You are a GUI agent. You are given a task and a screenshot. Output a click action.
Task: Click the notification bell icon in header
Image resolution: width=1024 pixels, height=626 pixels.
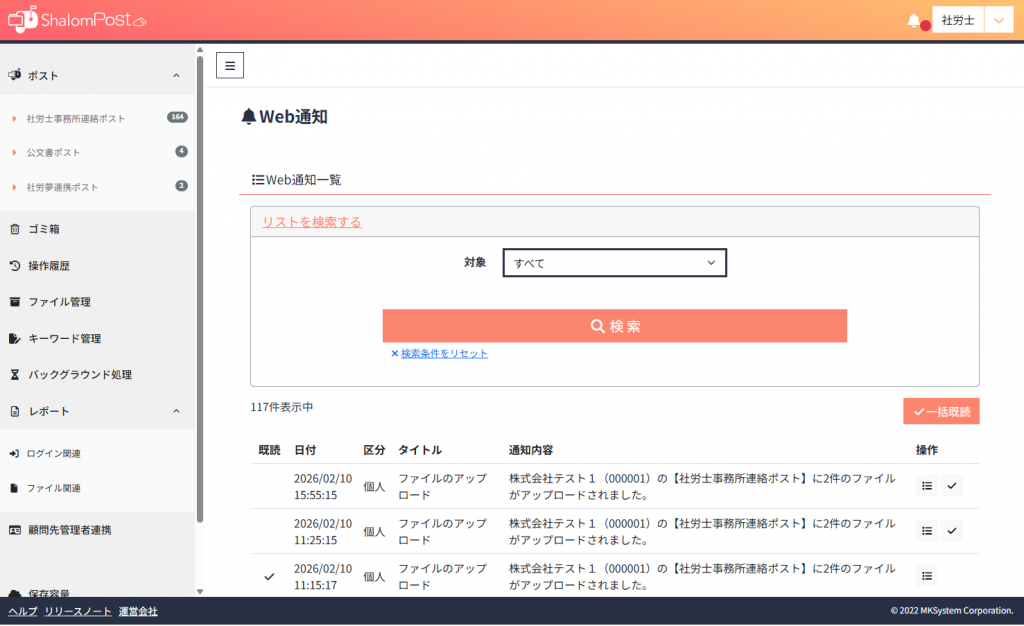(x=913, y=21)
